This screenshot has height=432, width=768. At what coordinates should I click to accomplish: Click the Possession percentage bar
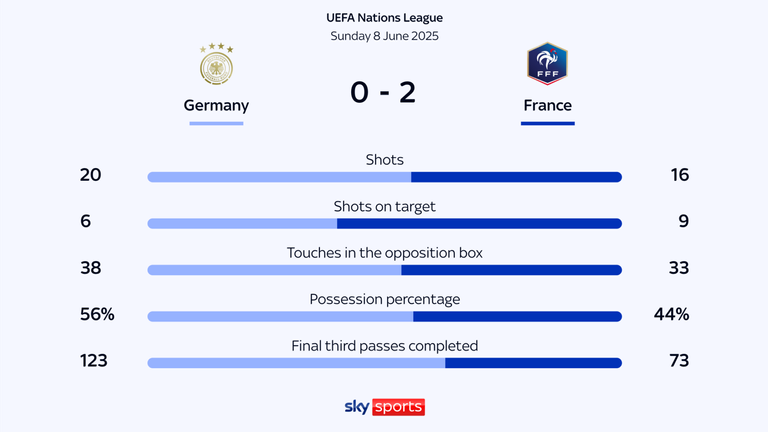point(384,316)
